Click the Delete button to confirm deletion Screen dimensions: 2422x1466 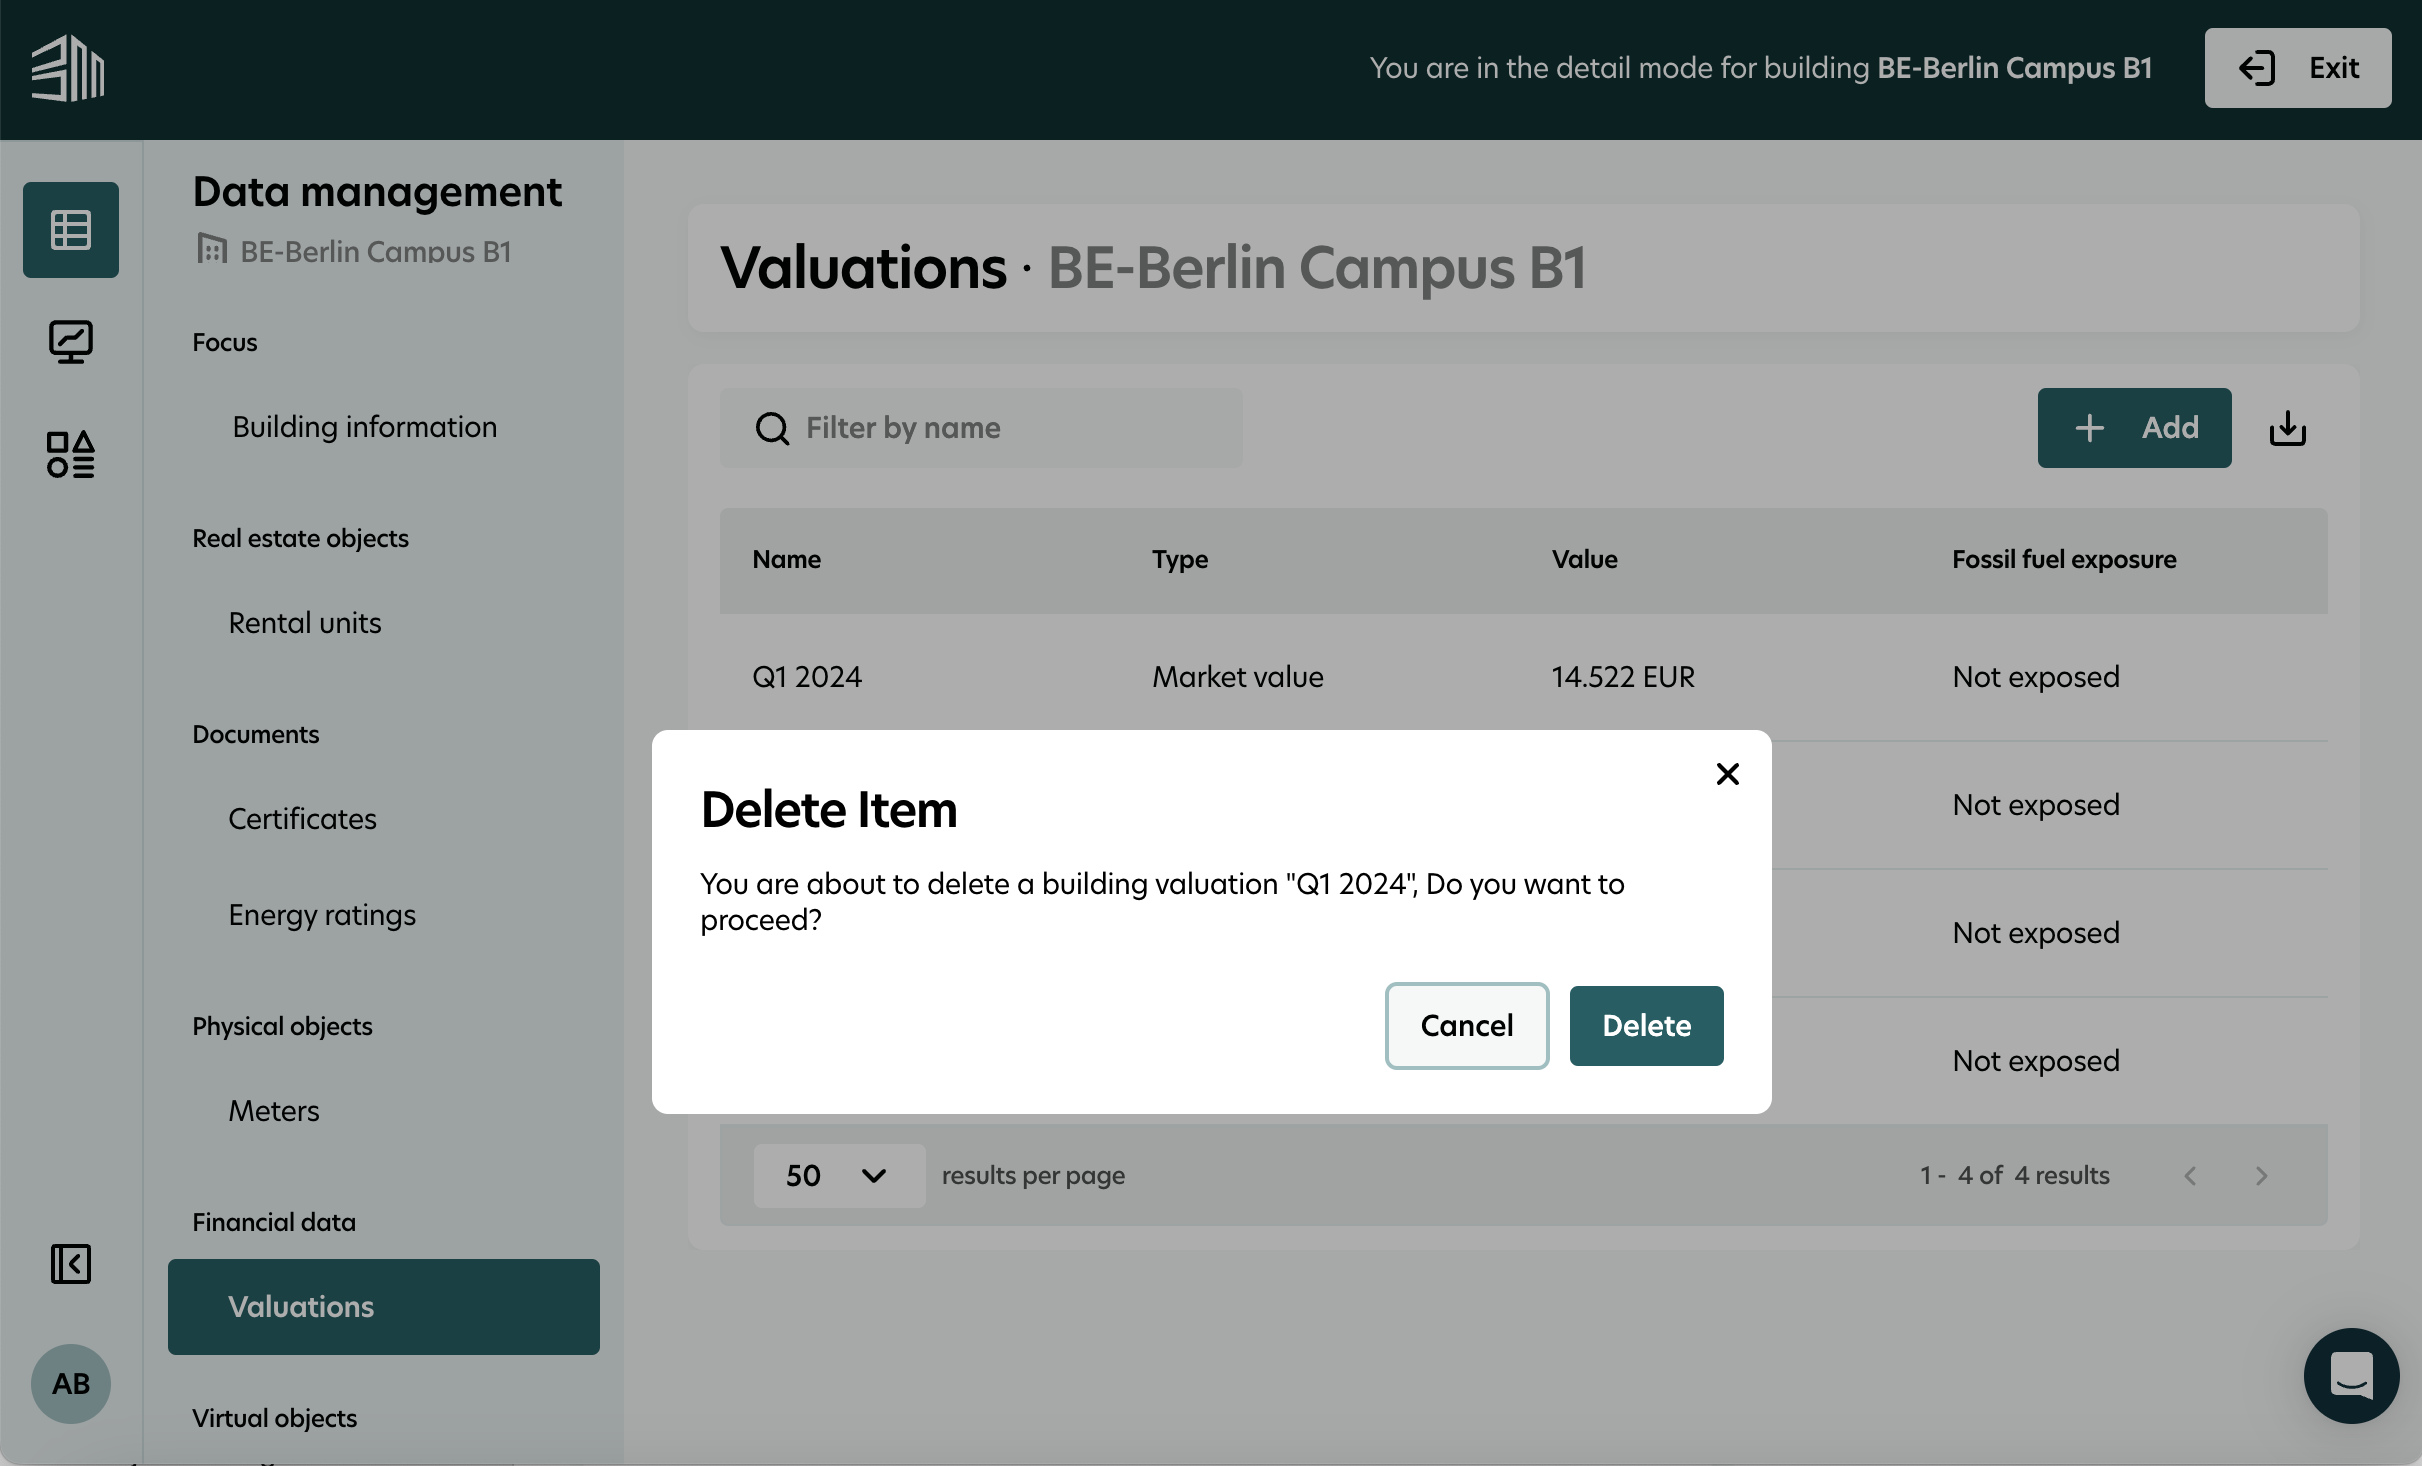[x=1645, y=1025]
